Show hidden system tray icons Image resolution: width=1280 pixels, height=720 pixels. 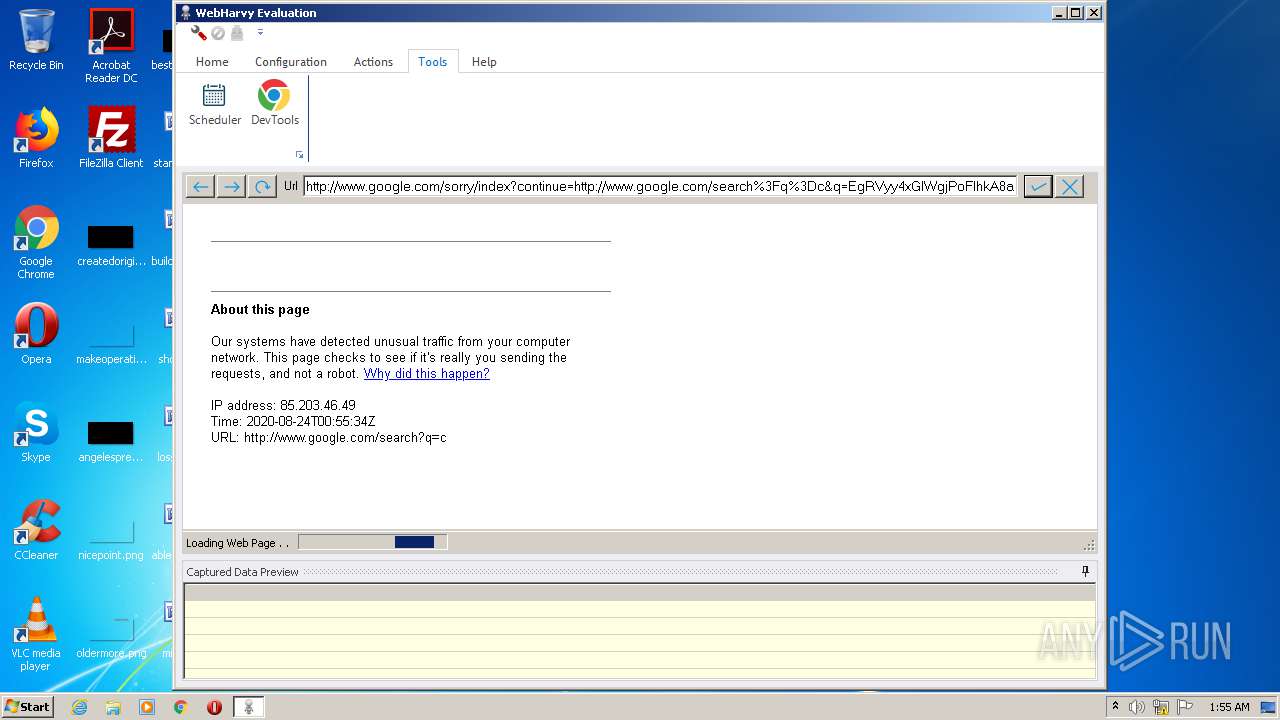(x=1116, y=706)
